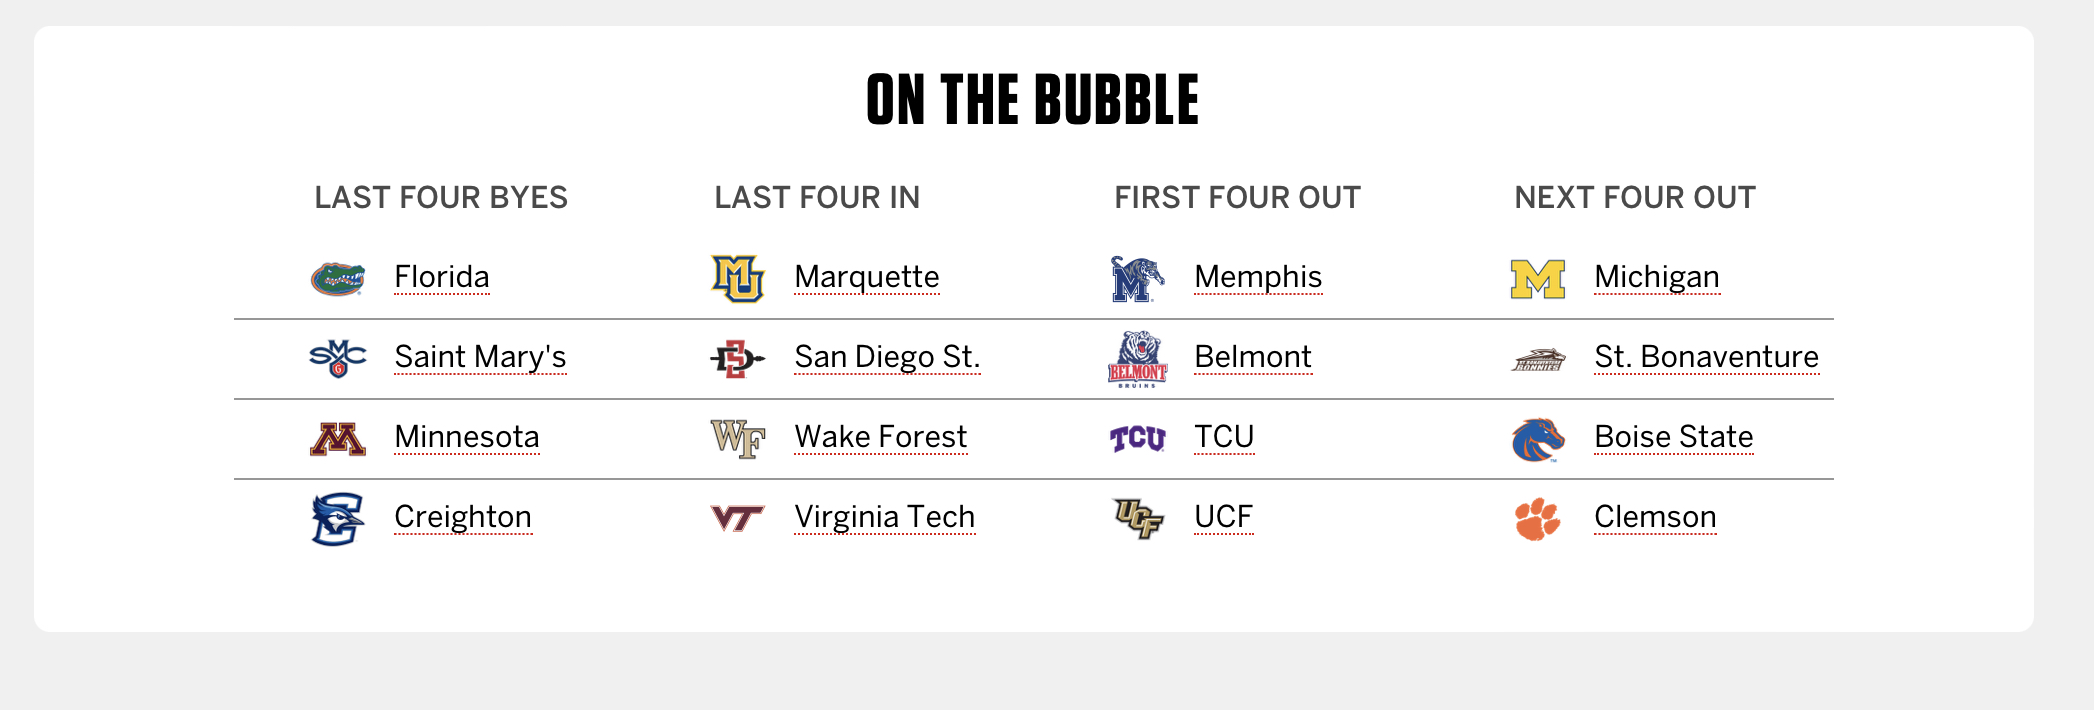Open the UCF team link
This screenshot has width=2094, height=710.
coord(1223,517)
